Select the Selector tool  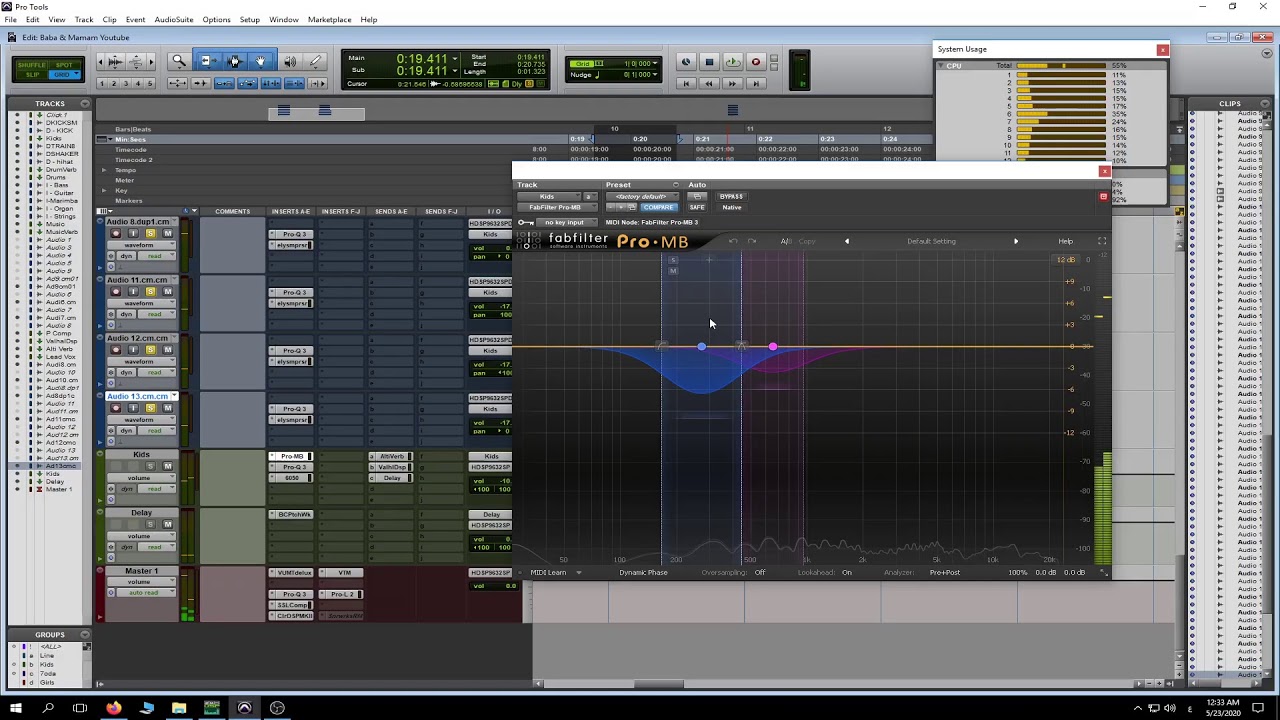coord(235,62)
